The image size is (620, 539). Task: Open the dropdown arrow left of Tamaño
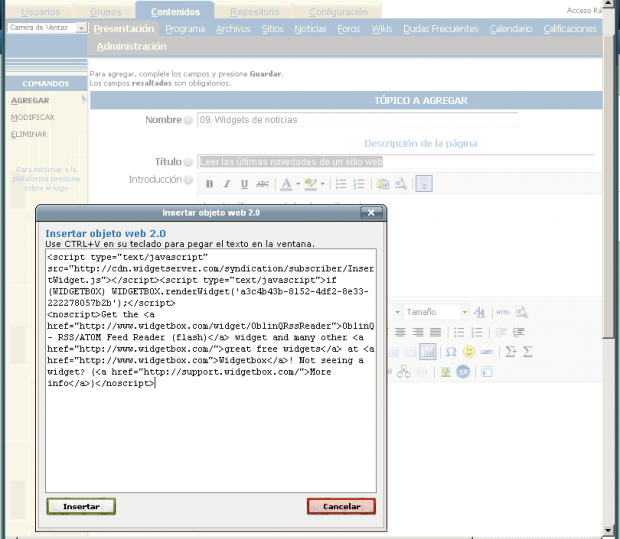(x=398, y=312)
